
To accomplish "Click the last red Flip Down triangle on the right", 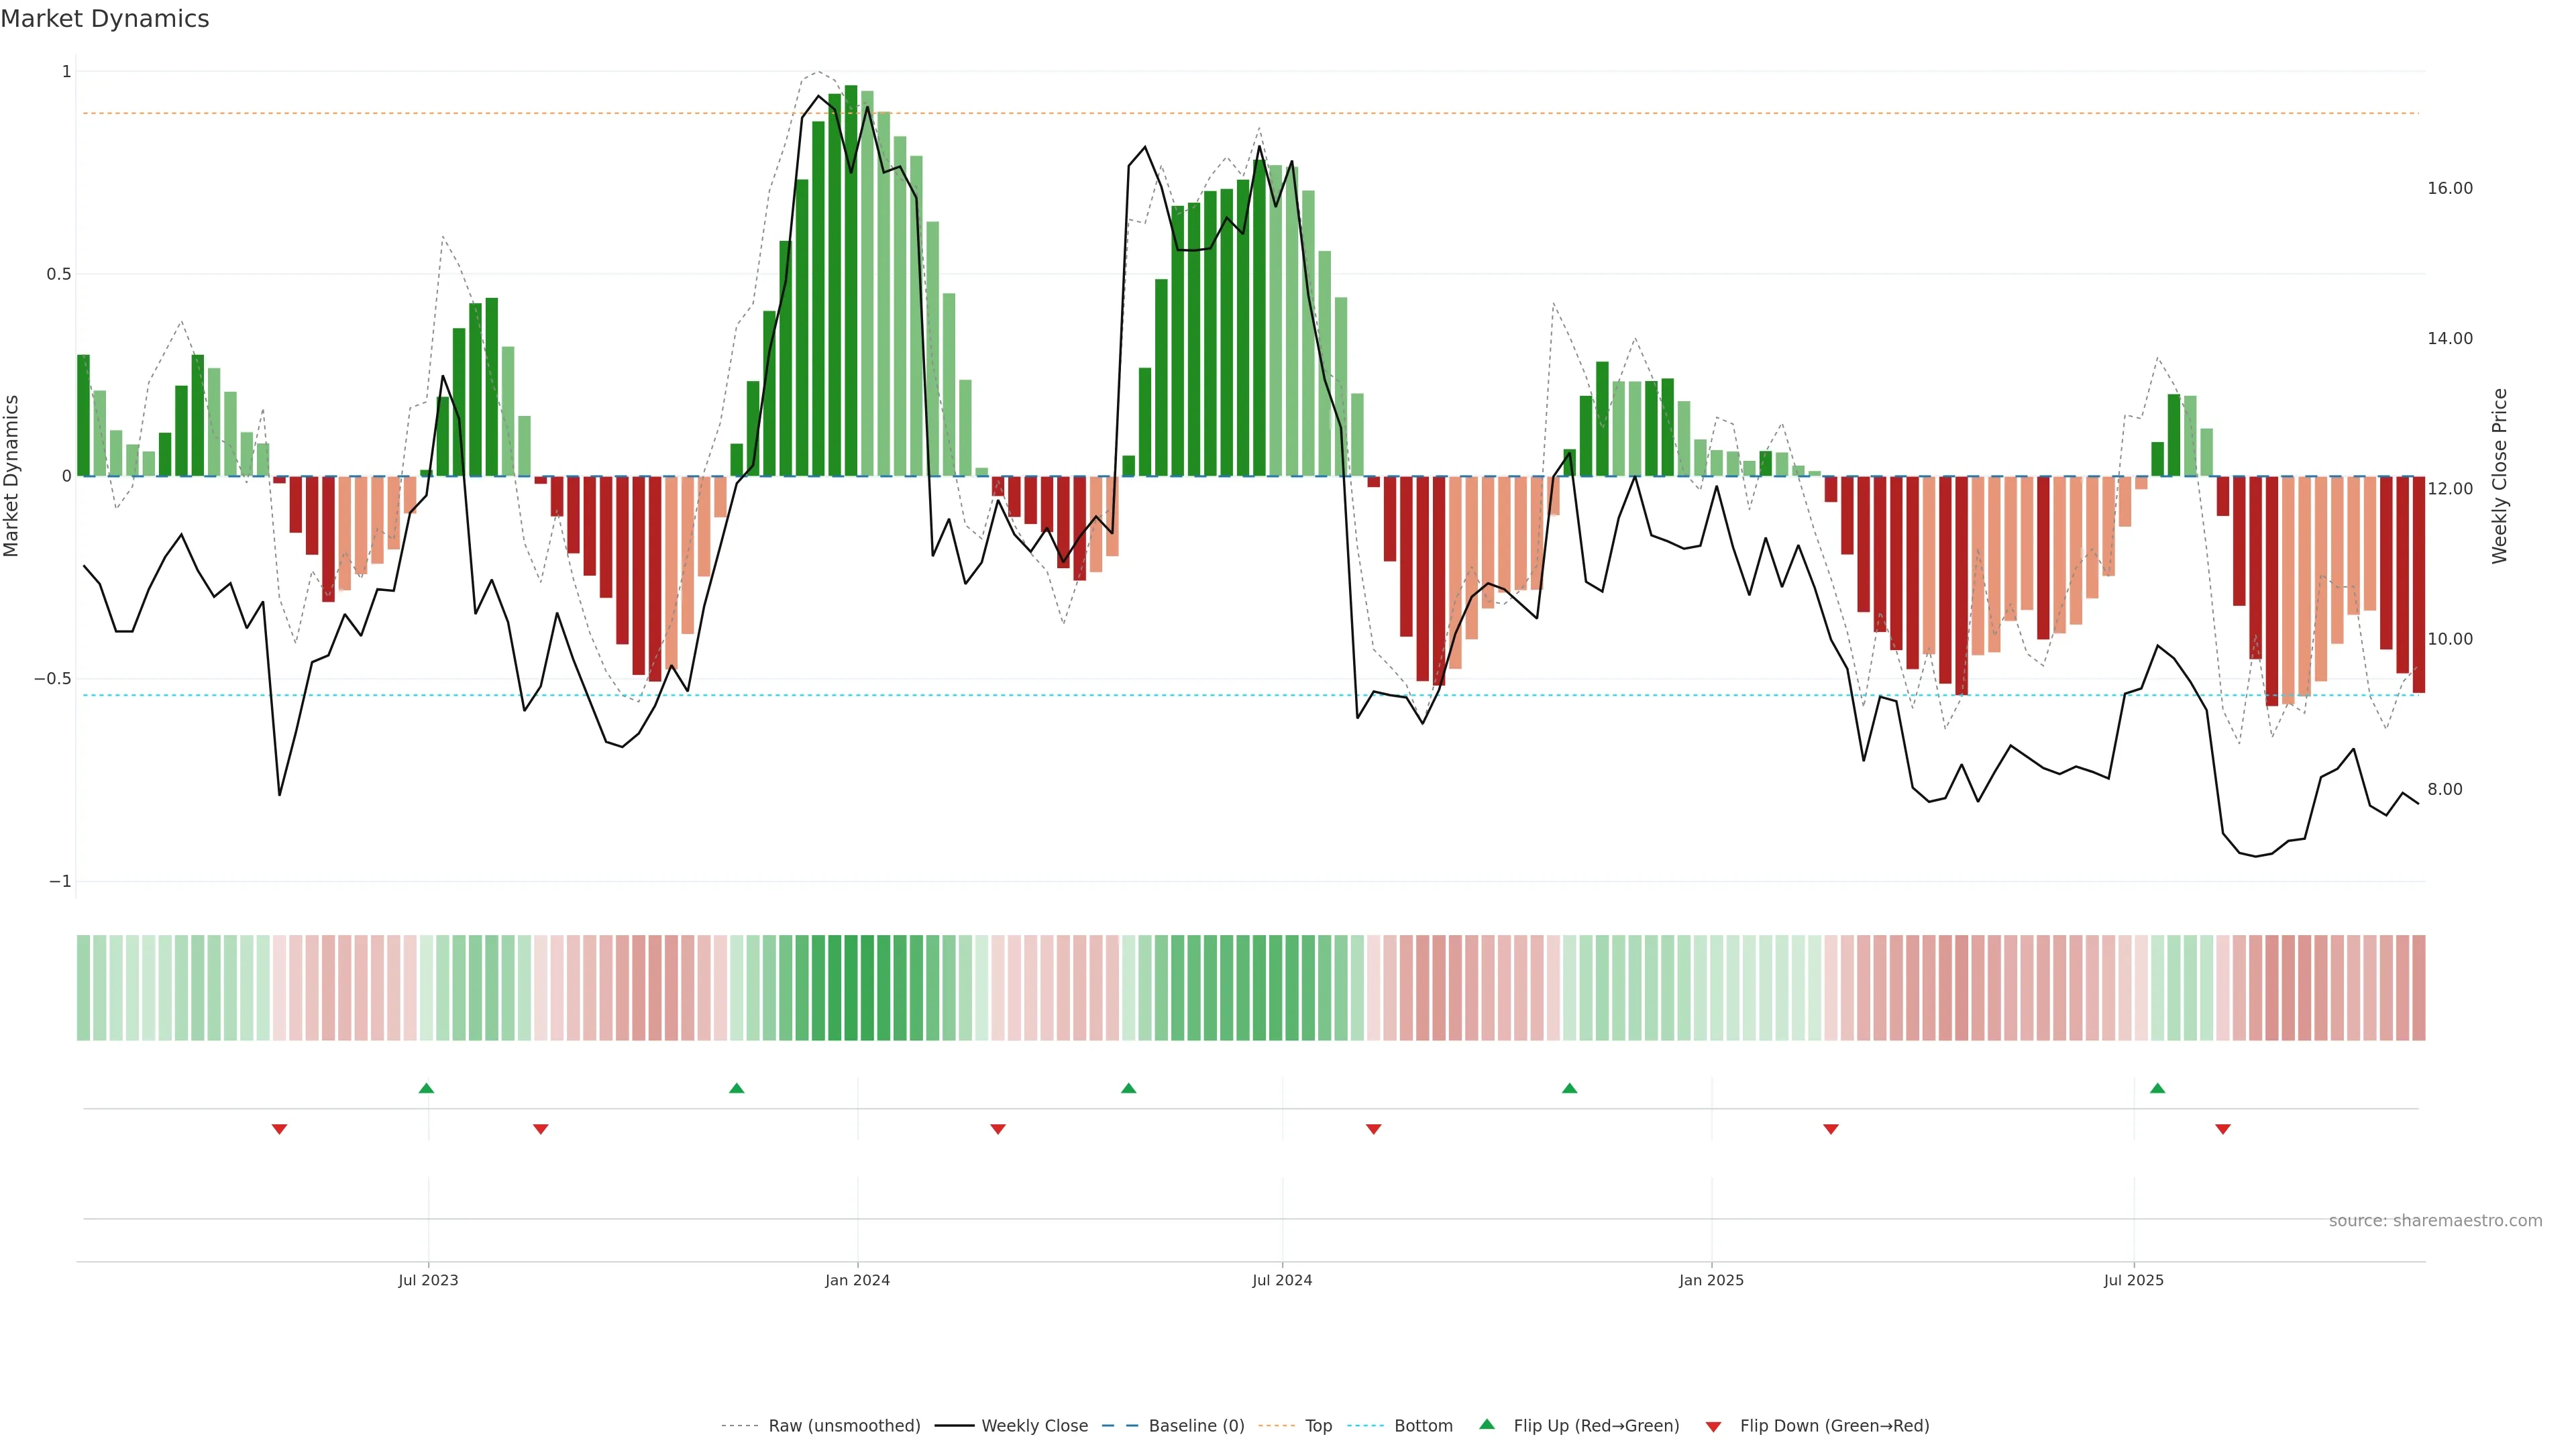I will pos(2223,1129).
